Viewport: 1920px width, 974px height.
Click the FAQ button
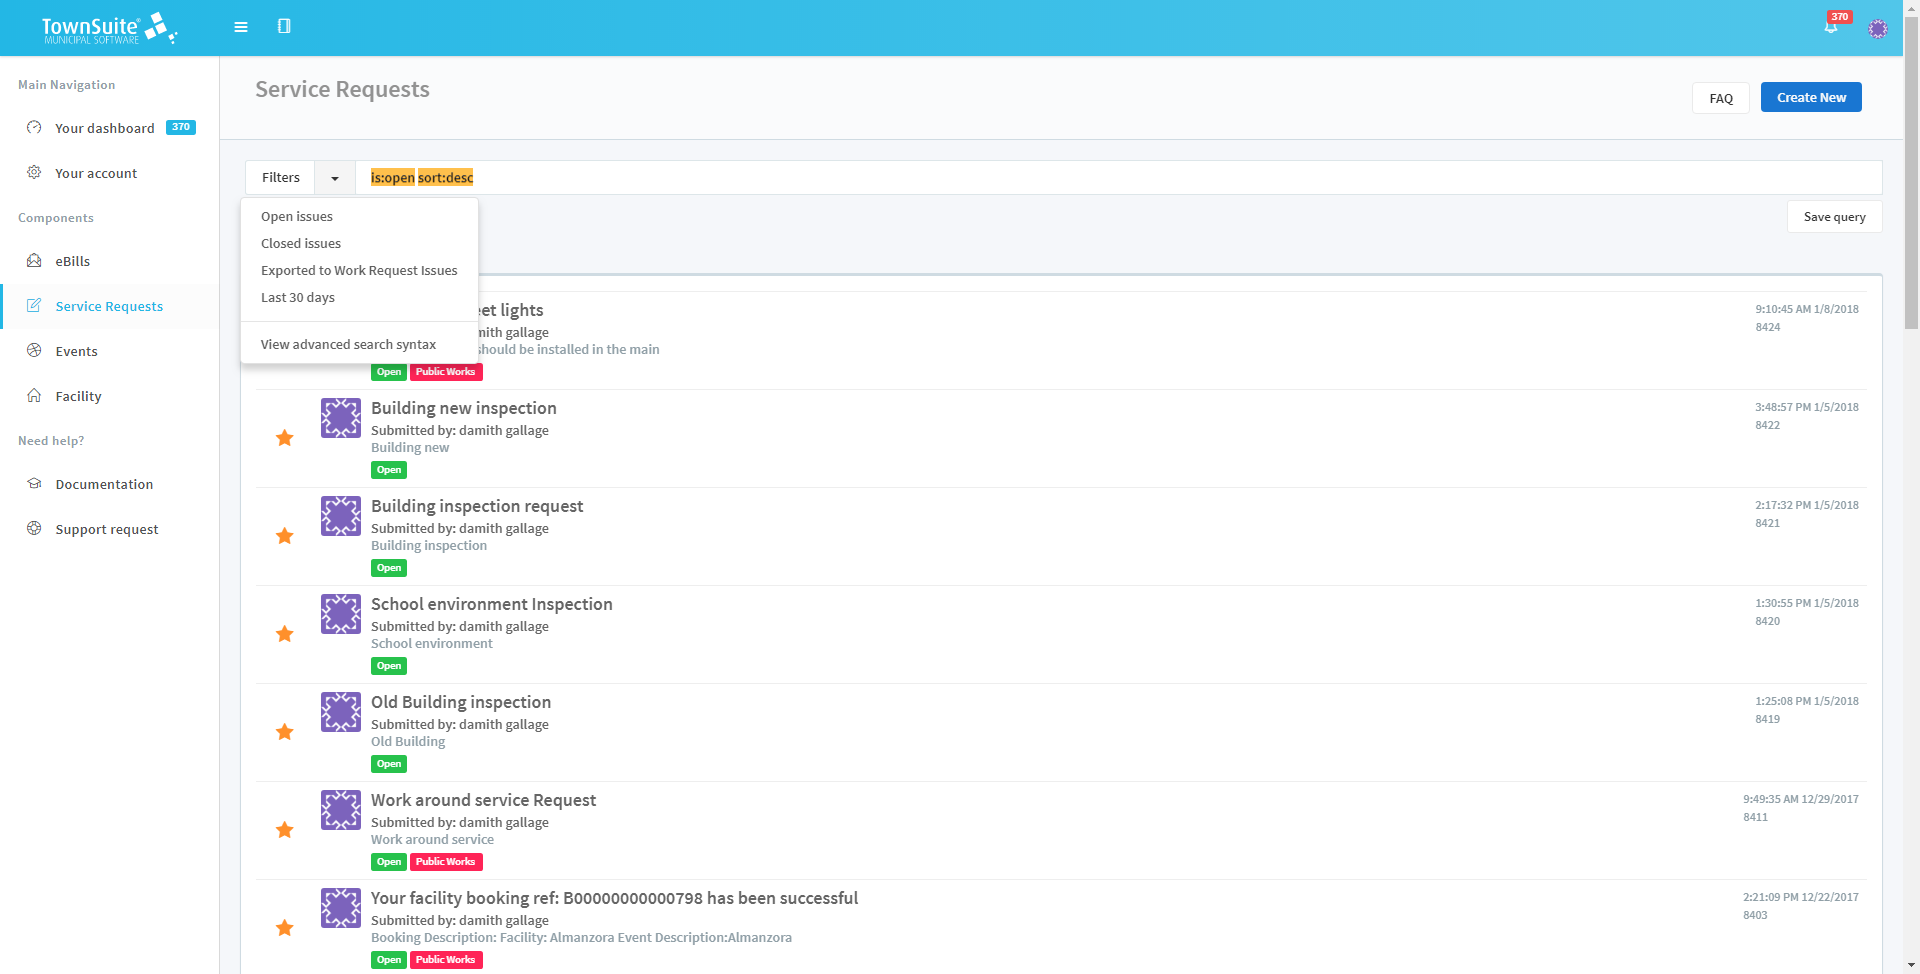pyautogui.click(x=1721, y=98)
